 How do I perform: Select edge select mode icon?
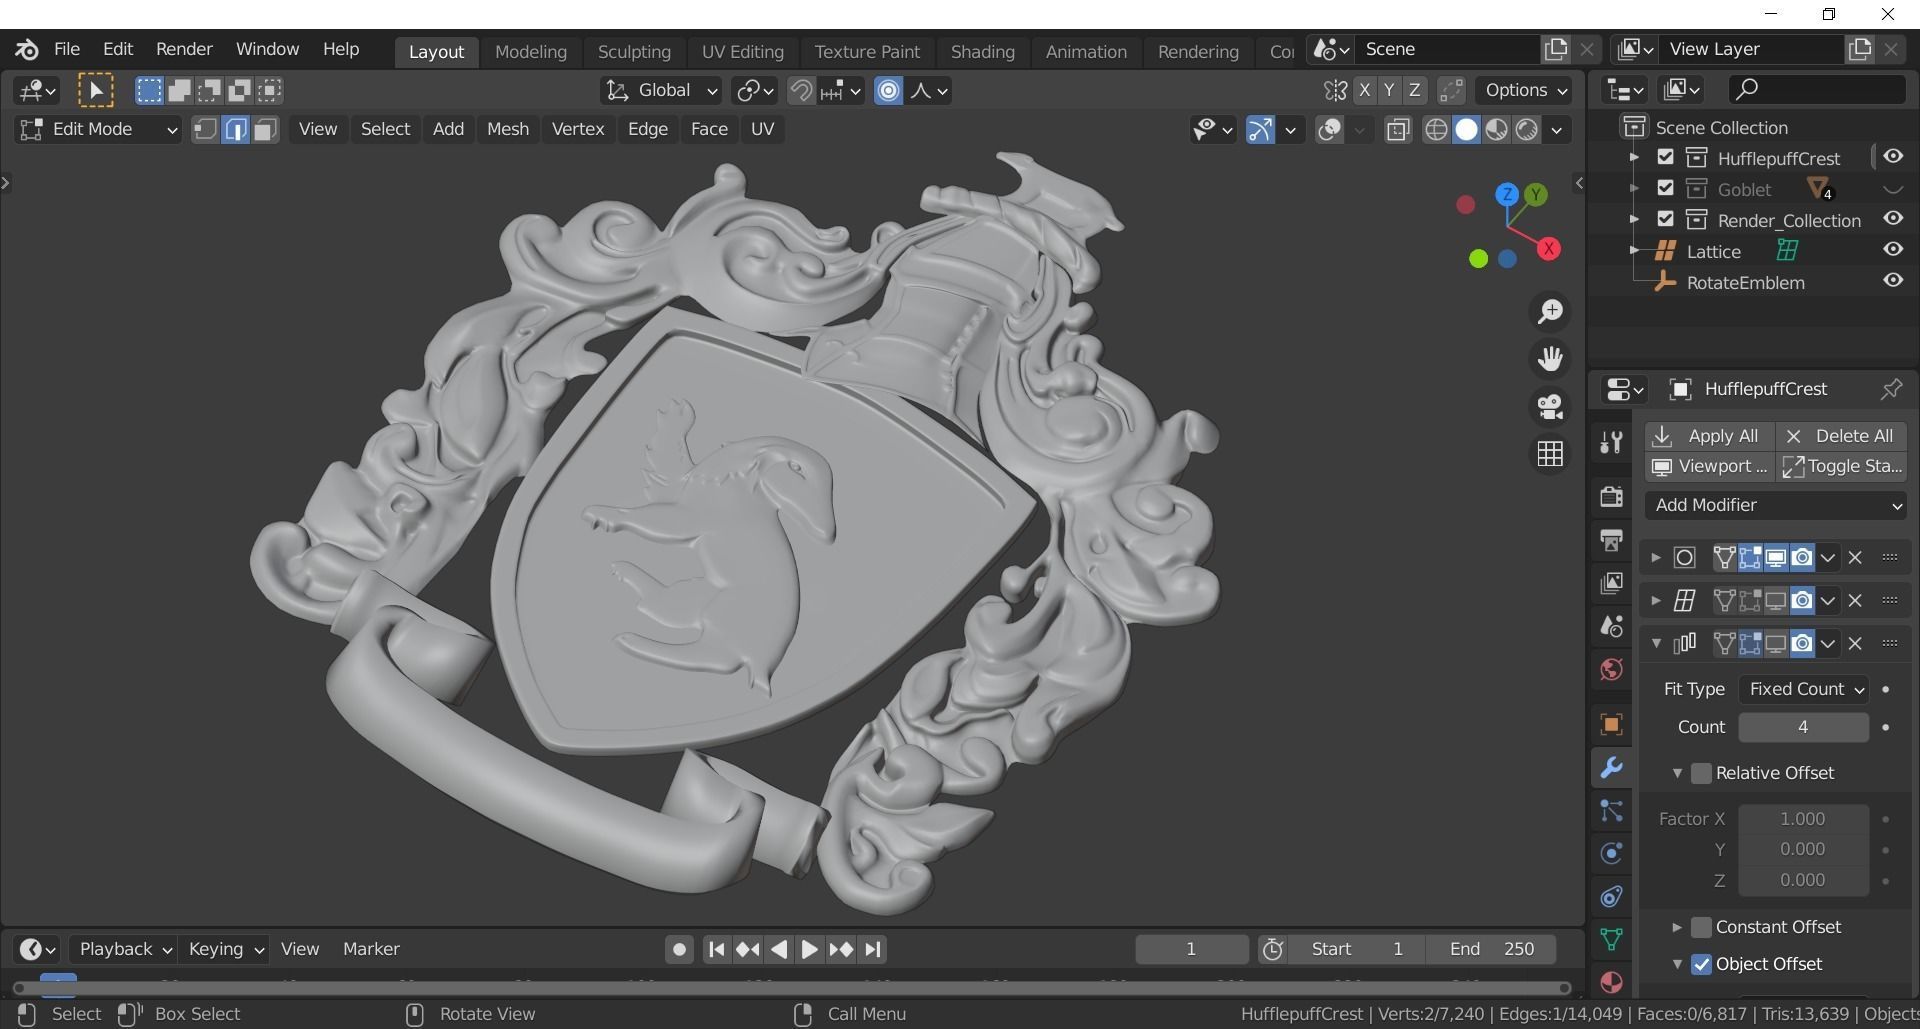(235, 130)
